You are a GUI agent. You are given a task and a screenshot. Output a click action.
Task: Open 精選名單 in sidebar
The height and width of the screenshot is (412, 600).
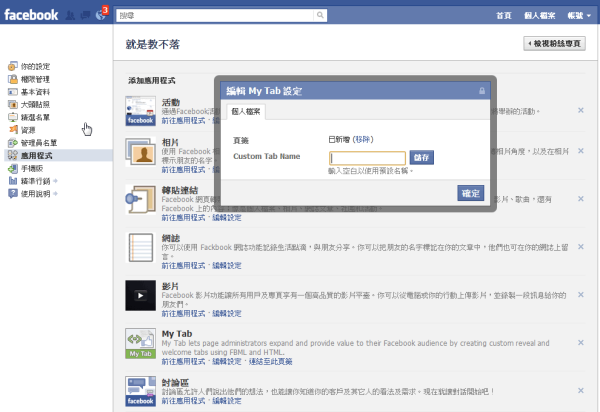tap(29, 117)
